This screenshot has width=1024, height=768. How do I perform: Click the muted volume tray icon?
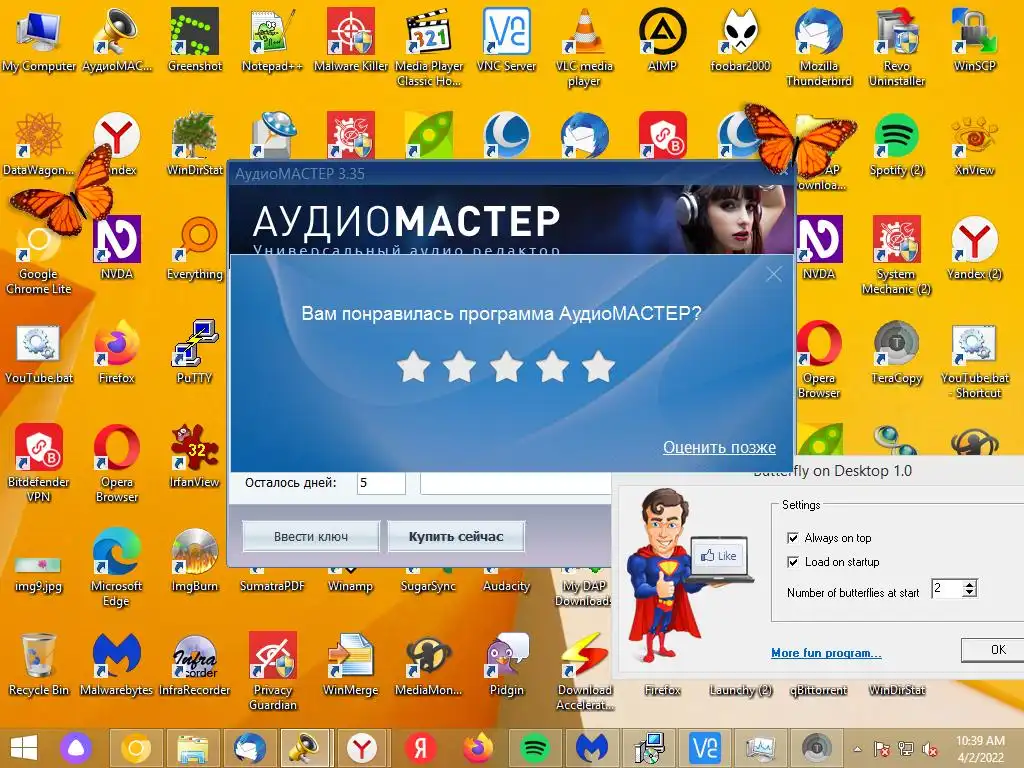click(930, 749)
